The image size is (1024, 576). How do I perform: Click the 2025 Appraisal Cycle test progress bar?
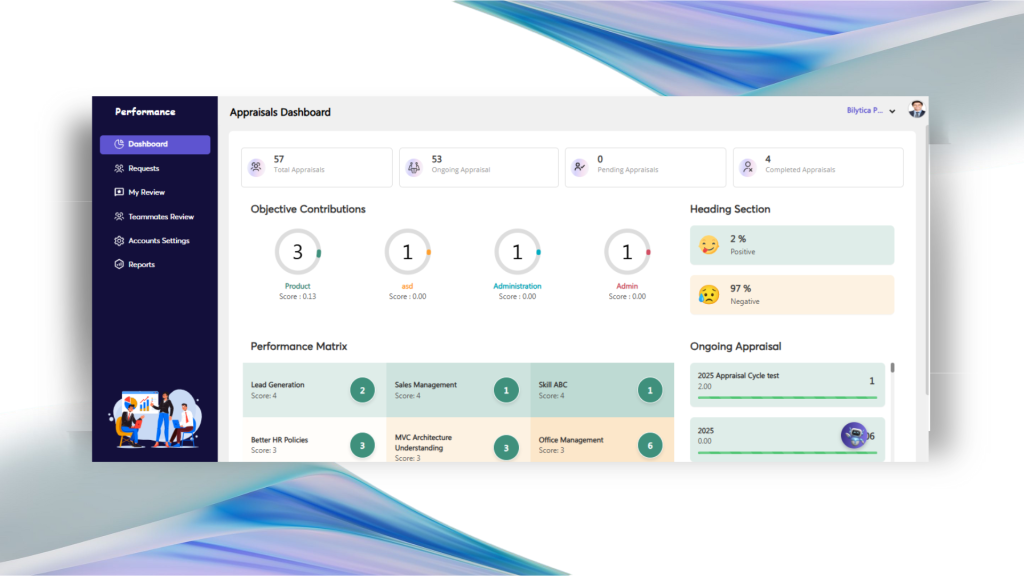[x=787, y=398]
